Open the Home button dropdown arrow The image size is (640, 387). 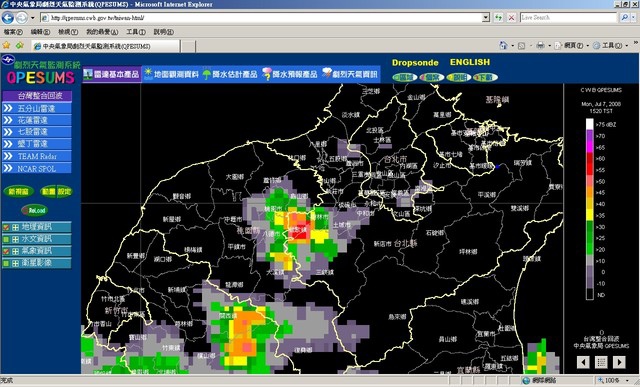point(512,46)
